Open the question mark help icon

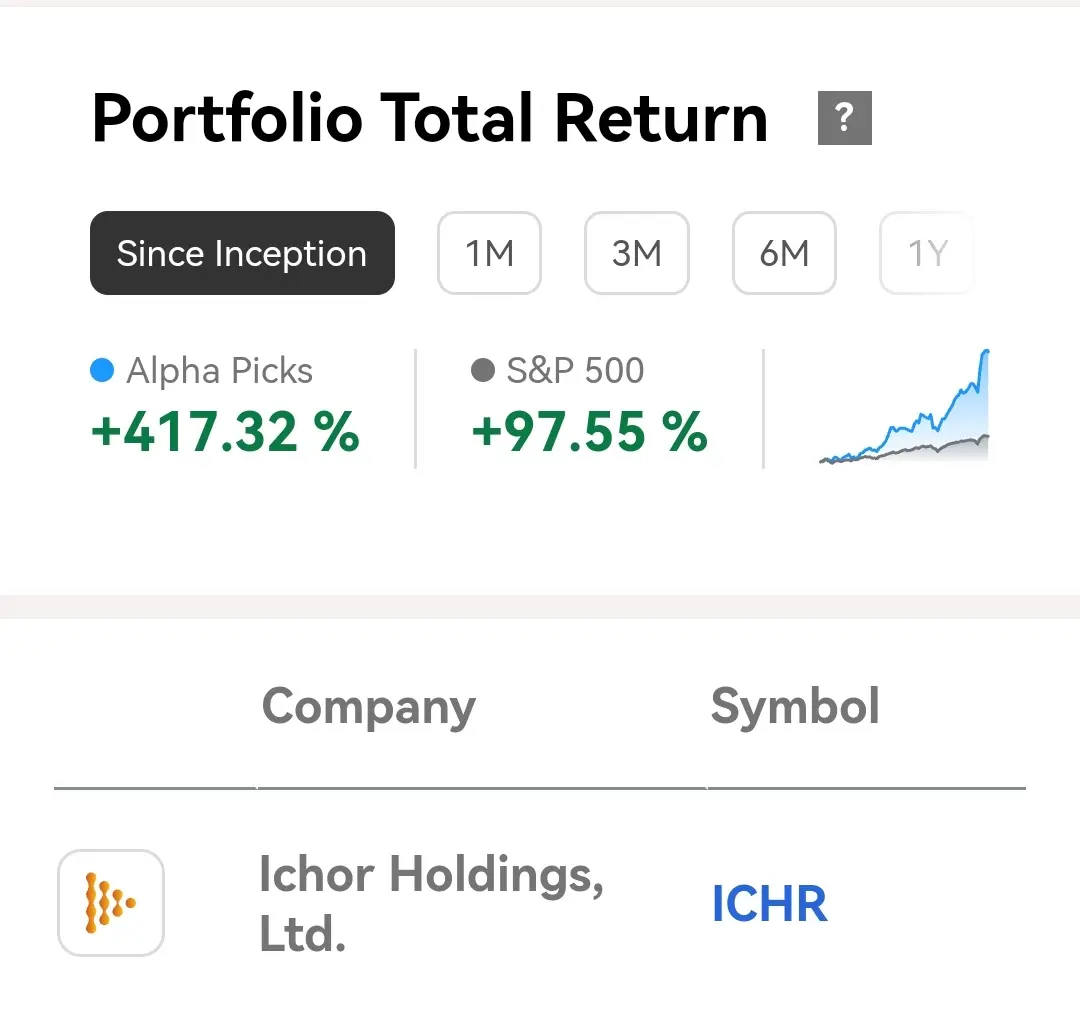pyautogui.click(x=844, y=118)
